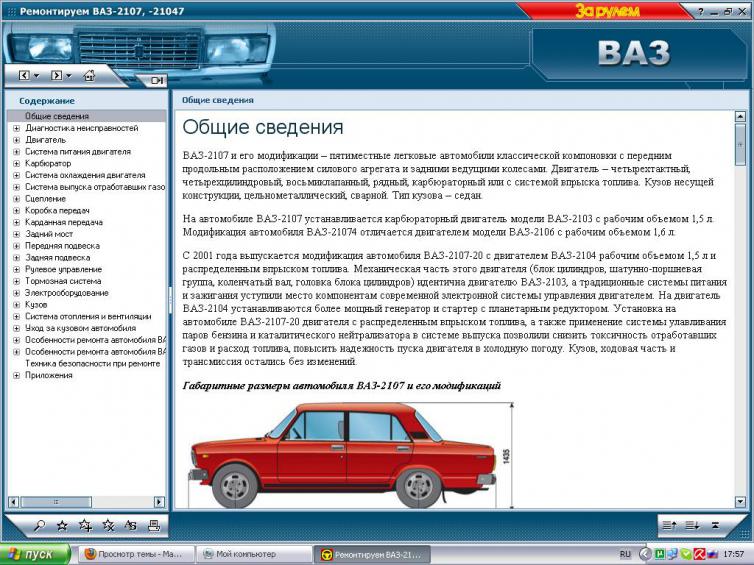Select Общие сведения in contents

click(57, 116)
